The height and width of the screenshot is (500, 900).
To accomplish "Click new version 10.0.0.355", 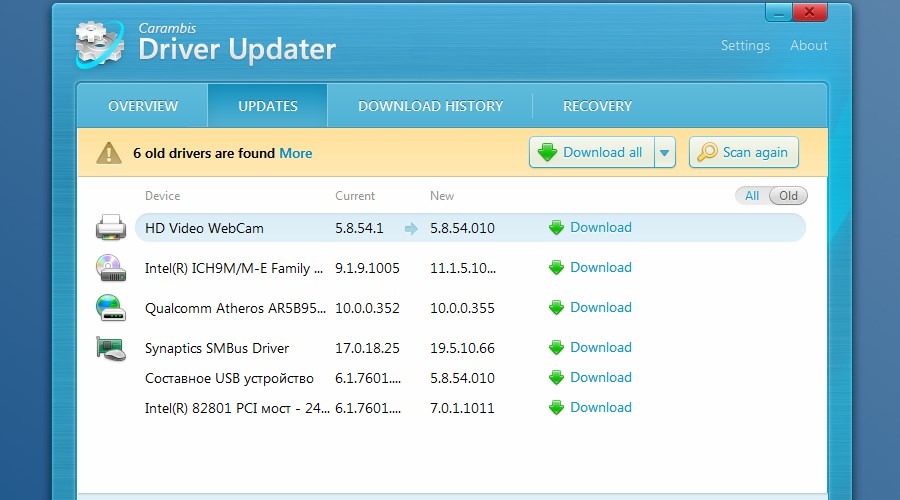I will (462, 308).
